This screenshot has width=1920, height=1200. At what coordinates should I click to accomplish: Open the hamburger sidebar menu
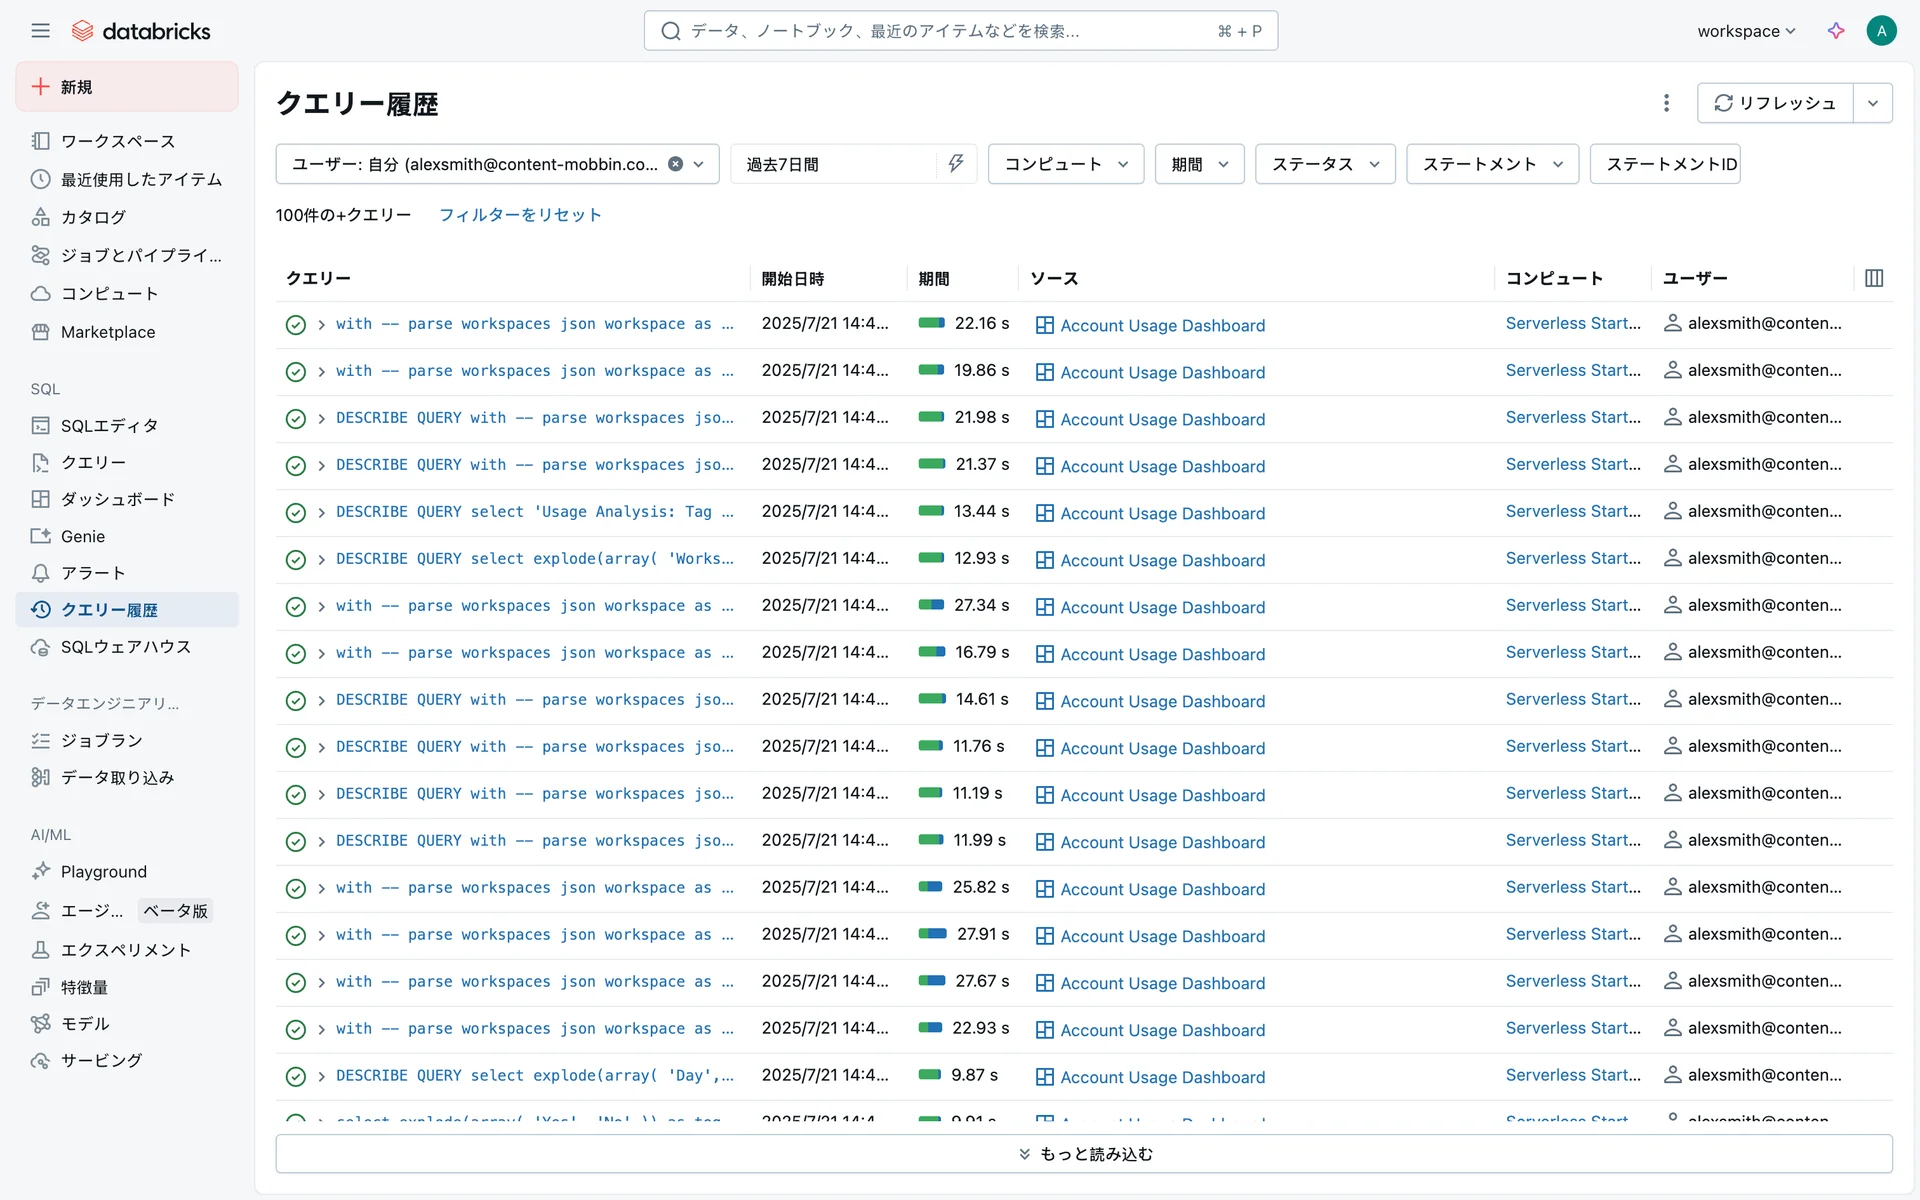point(40,31)
